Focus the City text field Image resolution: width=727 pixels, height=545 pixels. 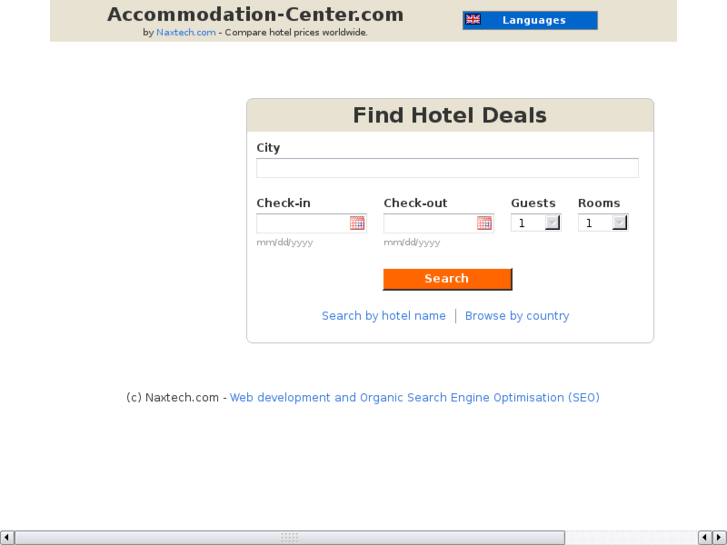[447, 168]
